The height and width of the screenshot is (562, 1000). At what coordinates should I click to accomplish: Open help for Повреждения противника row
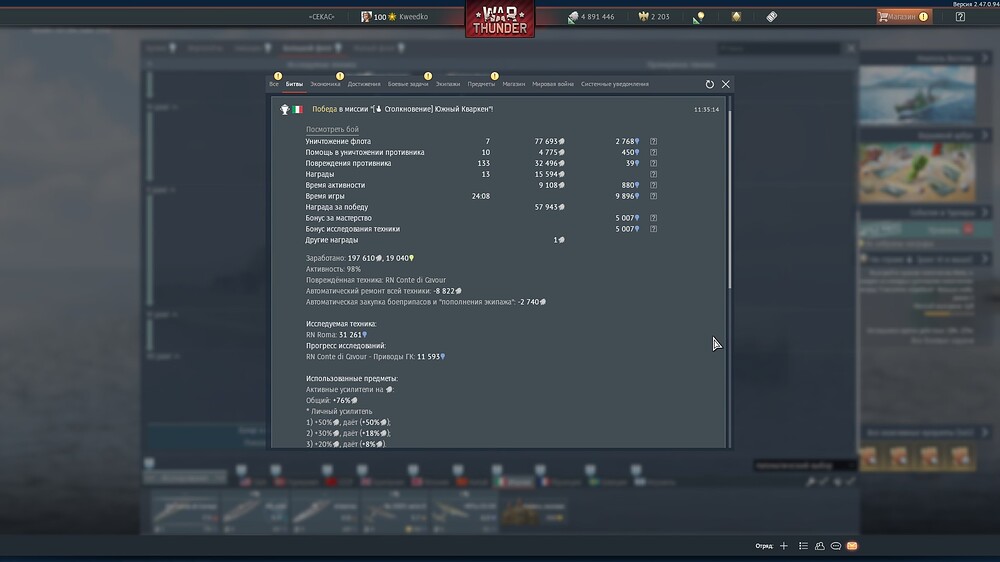(653, 163)
